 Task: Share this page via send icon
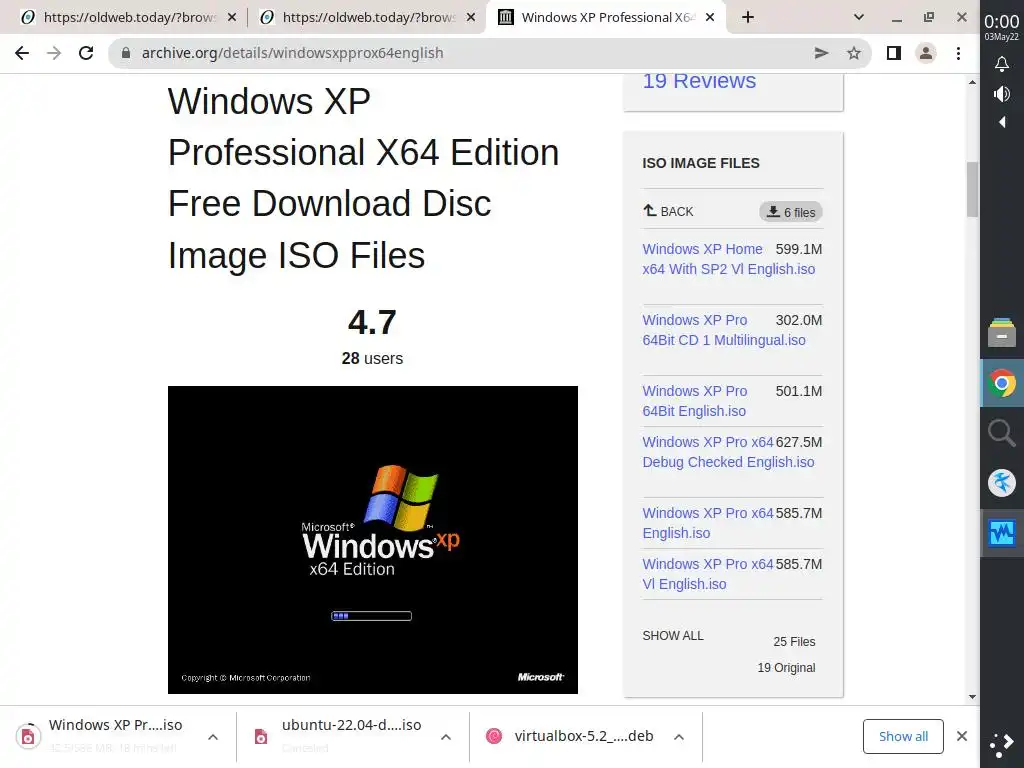pyautogui.click(x=822, y=53)
